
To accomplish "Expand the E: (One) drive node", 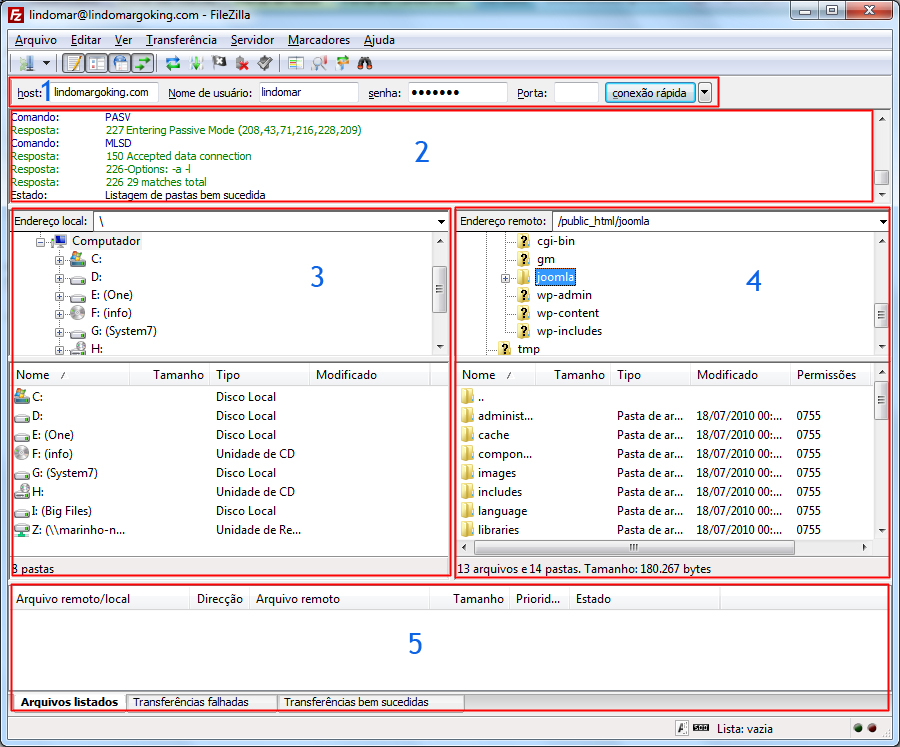I will pyautogui.click(x=59, y=296).
